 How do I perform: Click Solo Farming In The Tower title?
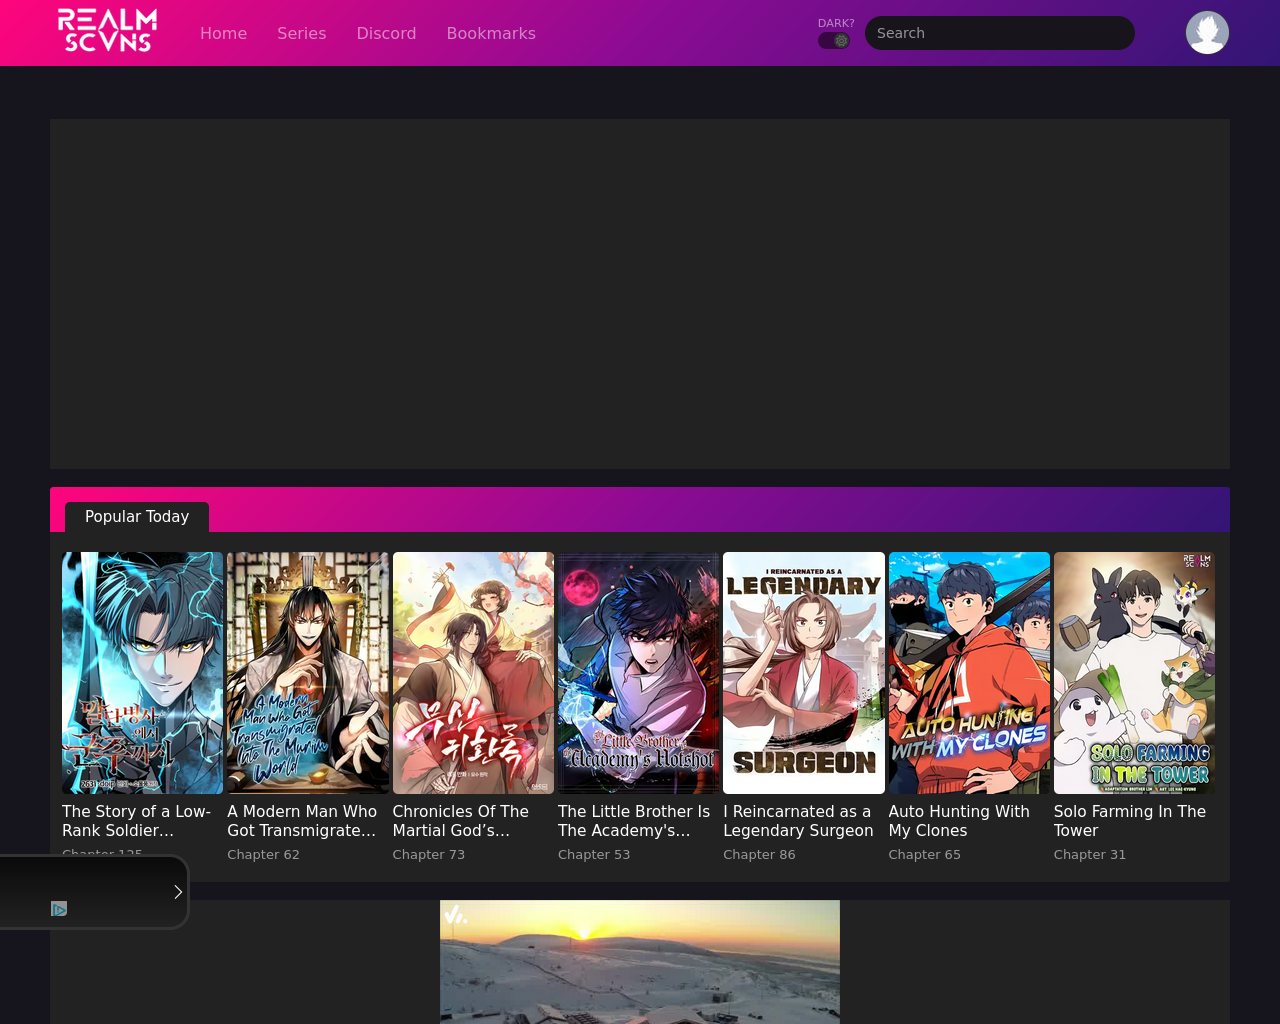point(1130,821)
